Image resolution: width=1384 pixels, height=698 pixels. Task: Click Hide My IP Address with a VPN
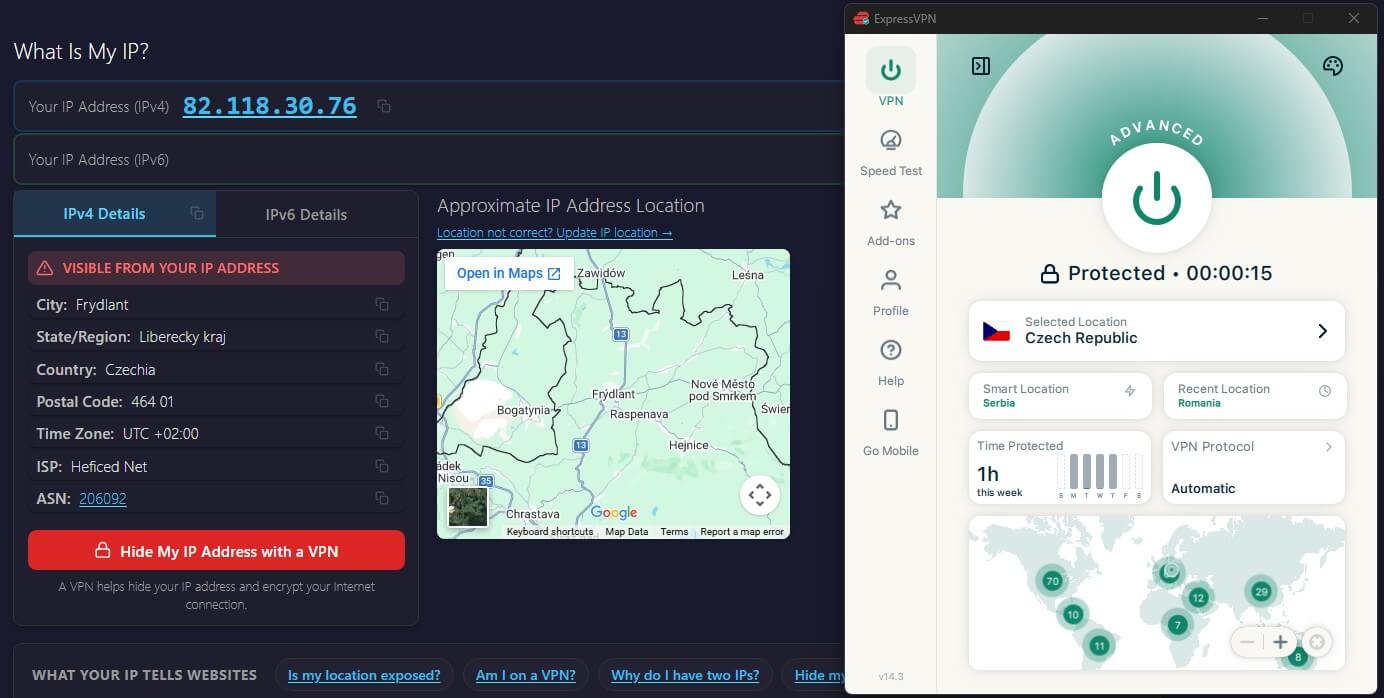coord(216,550)
